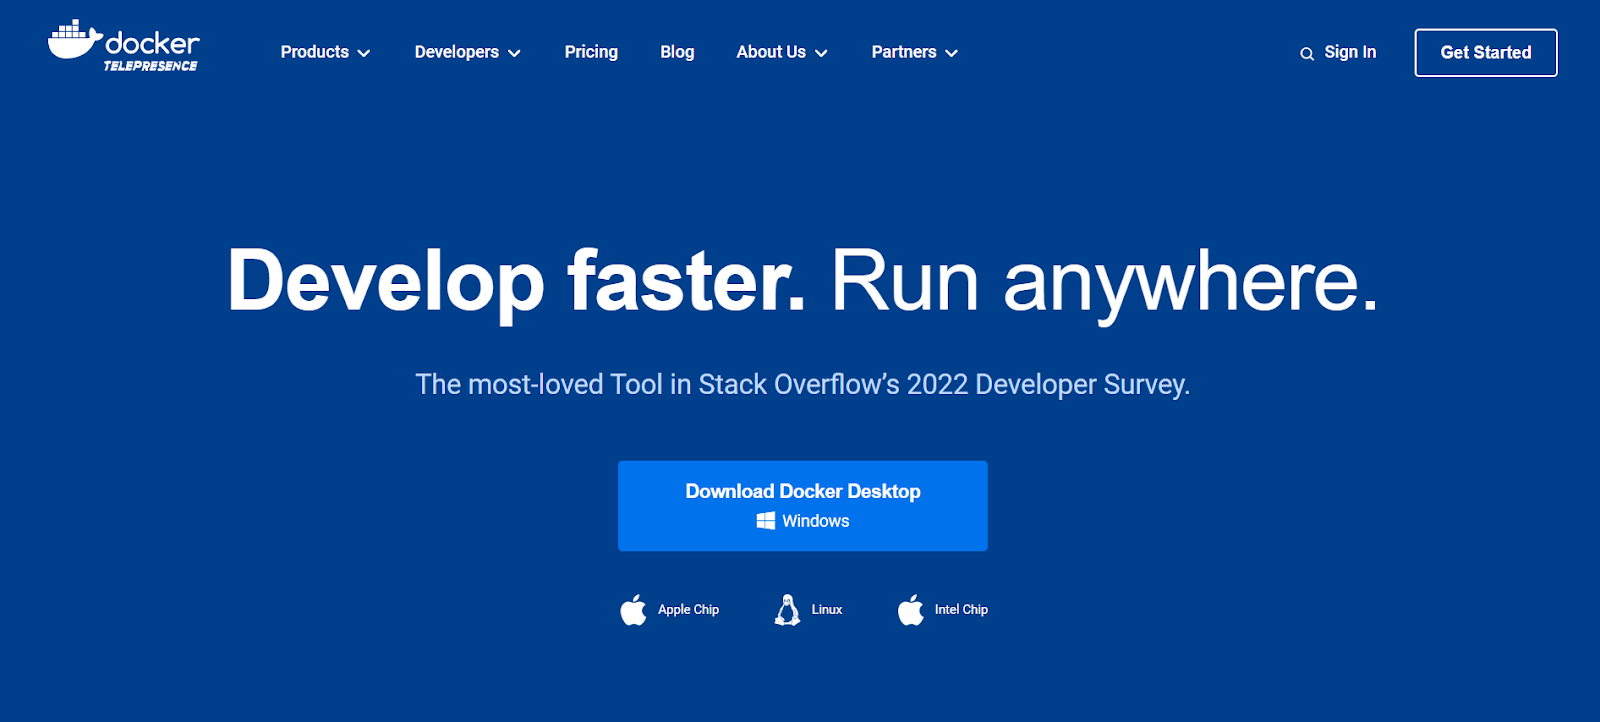Click the Docker whale logo
1600x722 pixels.
pyautogui.click(x=75, y=40)
